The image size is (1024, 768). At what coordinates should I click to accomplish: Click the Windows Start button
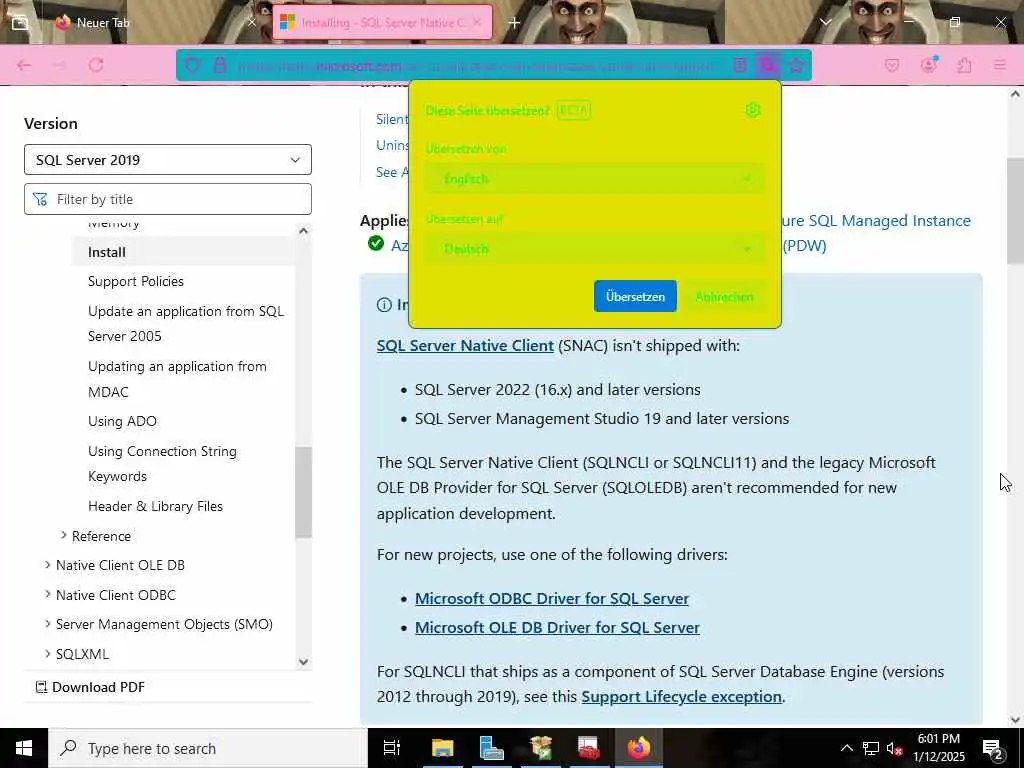click(24, 748)
